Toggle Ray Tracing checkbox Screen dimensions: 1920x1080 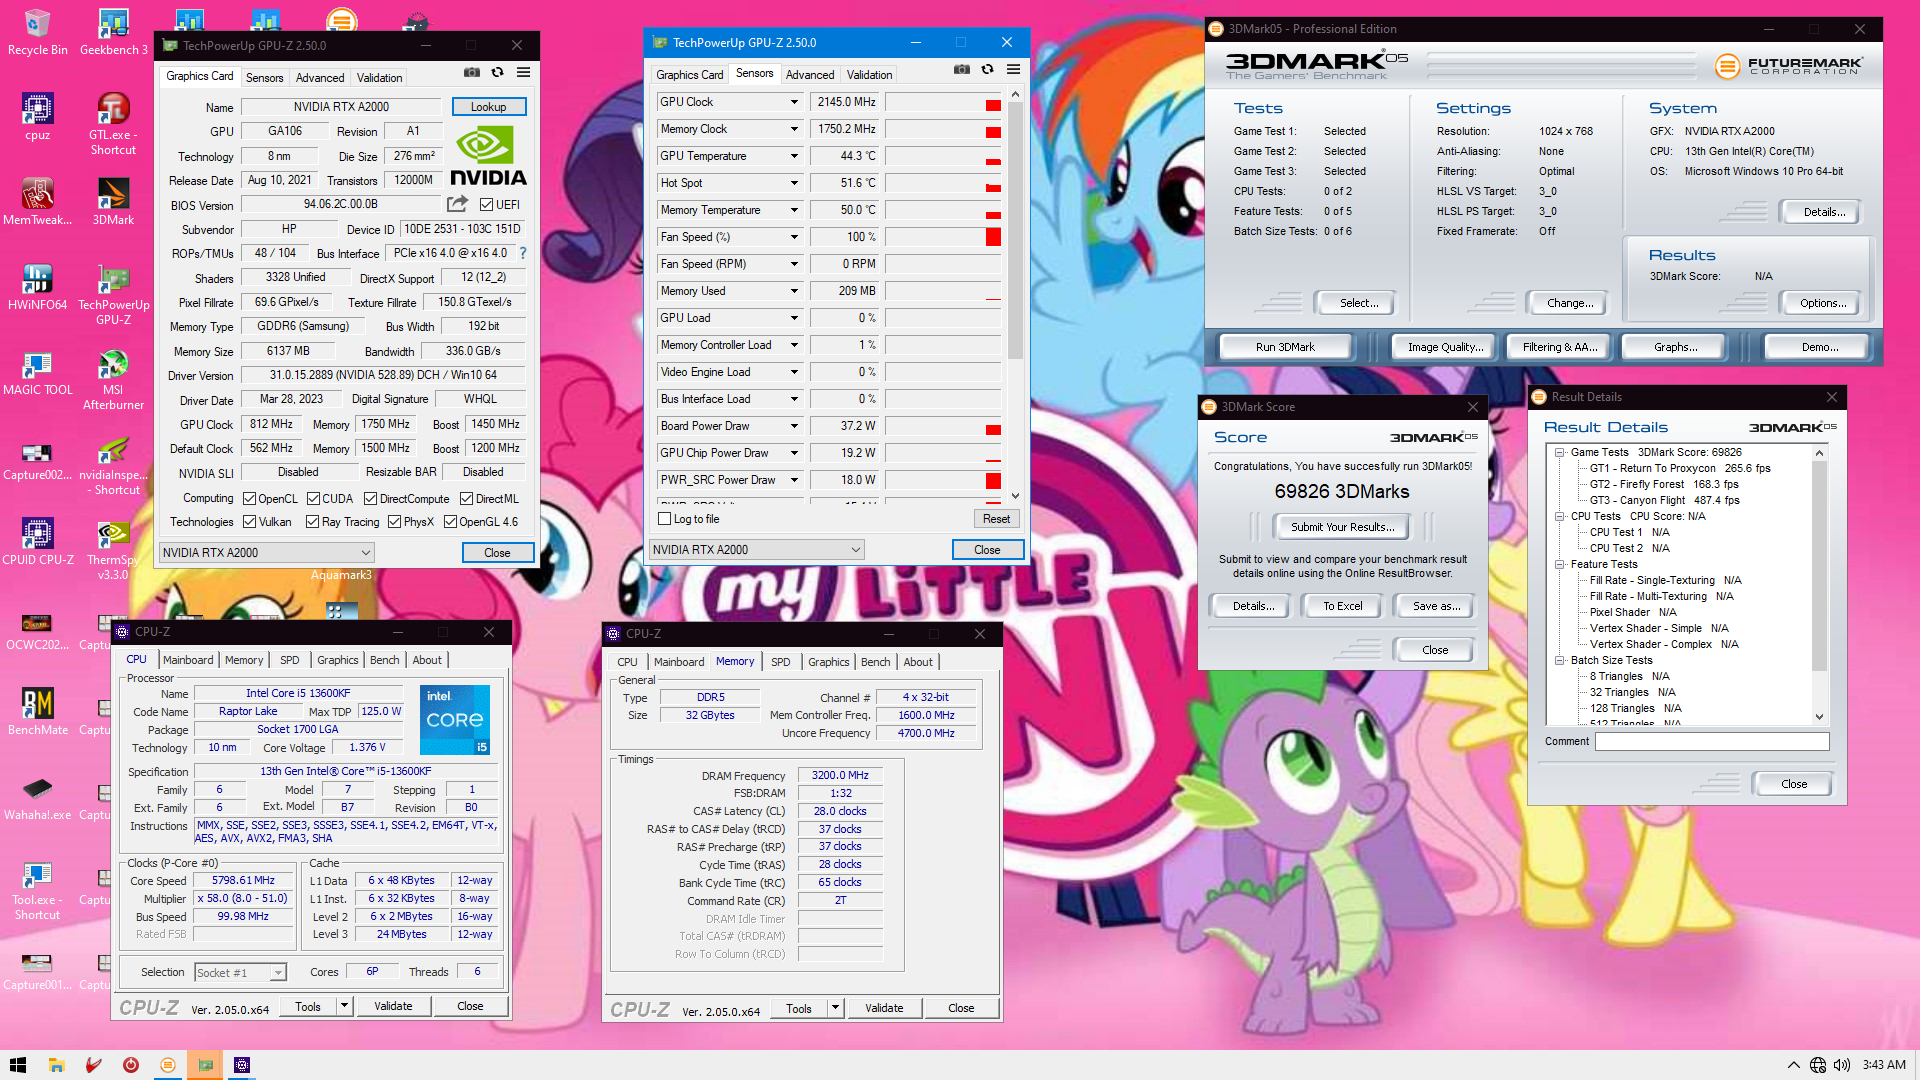tap(312, 522)
